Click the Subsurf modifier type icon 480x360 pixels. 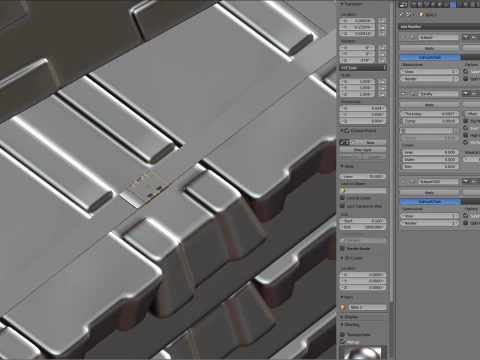[413, 37]
